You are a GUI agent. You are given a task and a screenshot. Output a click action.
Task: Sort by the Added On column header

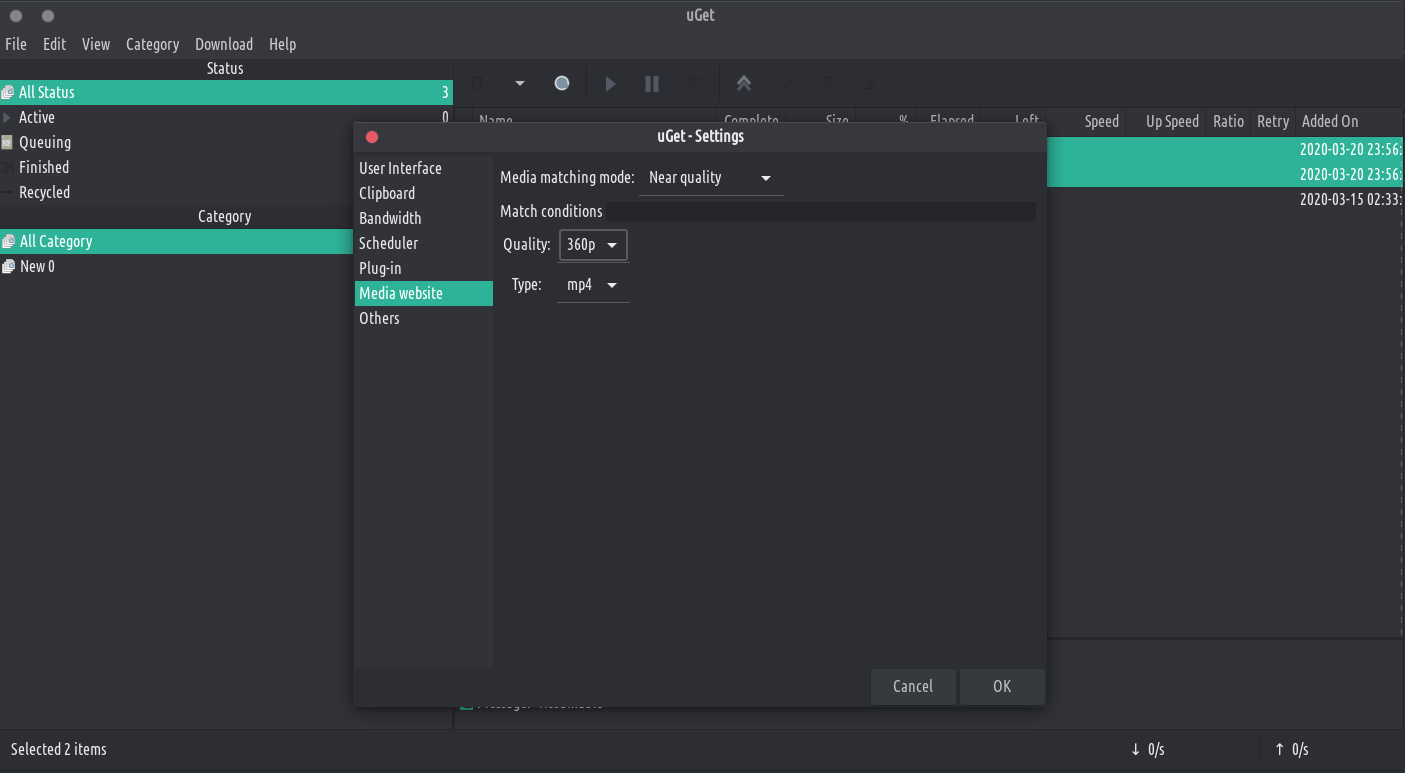[x=1350, y=121]
